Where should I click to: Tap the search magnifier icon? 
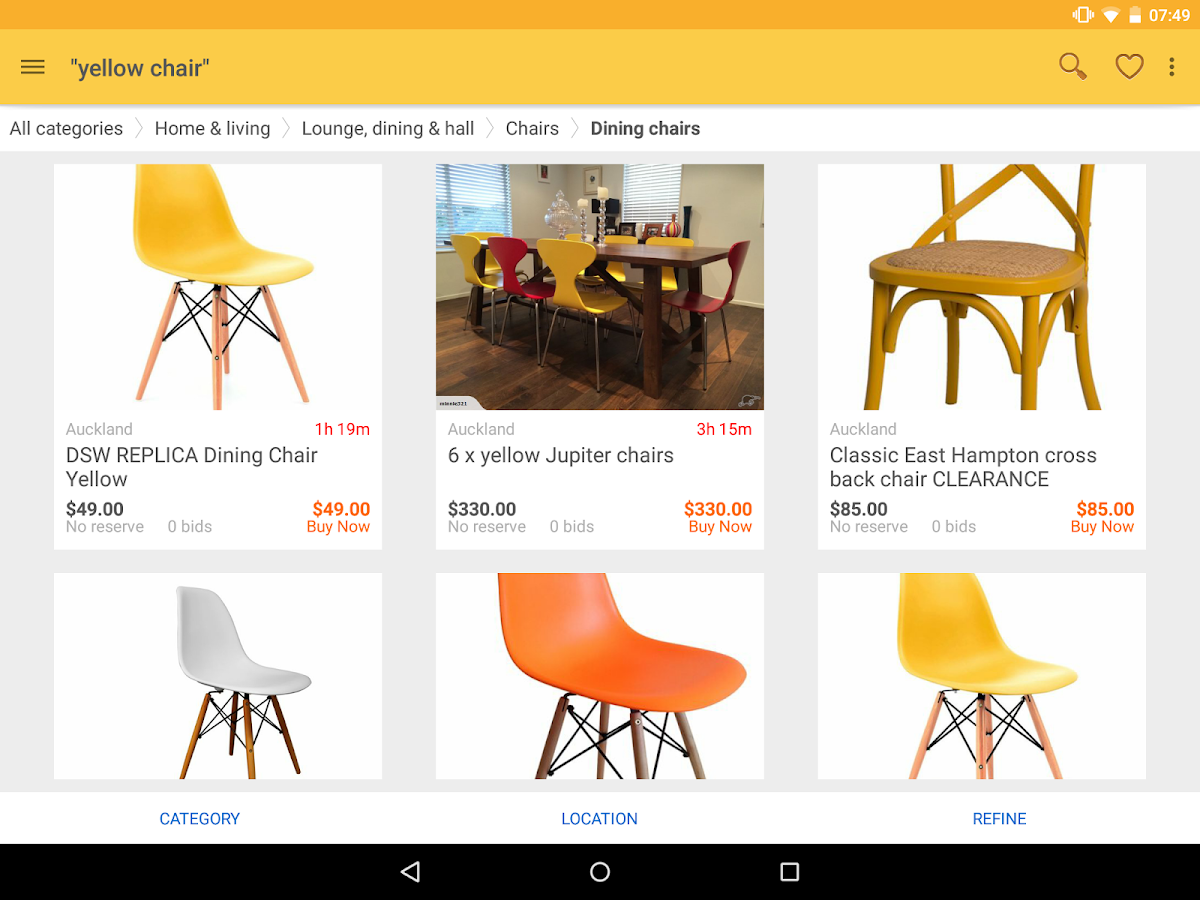[1073, 67]
